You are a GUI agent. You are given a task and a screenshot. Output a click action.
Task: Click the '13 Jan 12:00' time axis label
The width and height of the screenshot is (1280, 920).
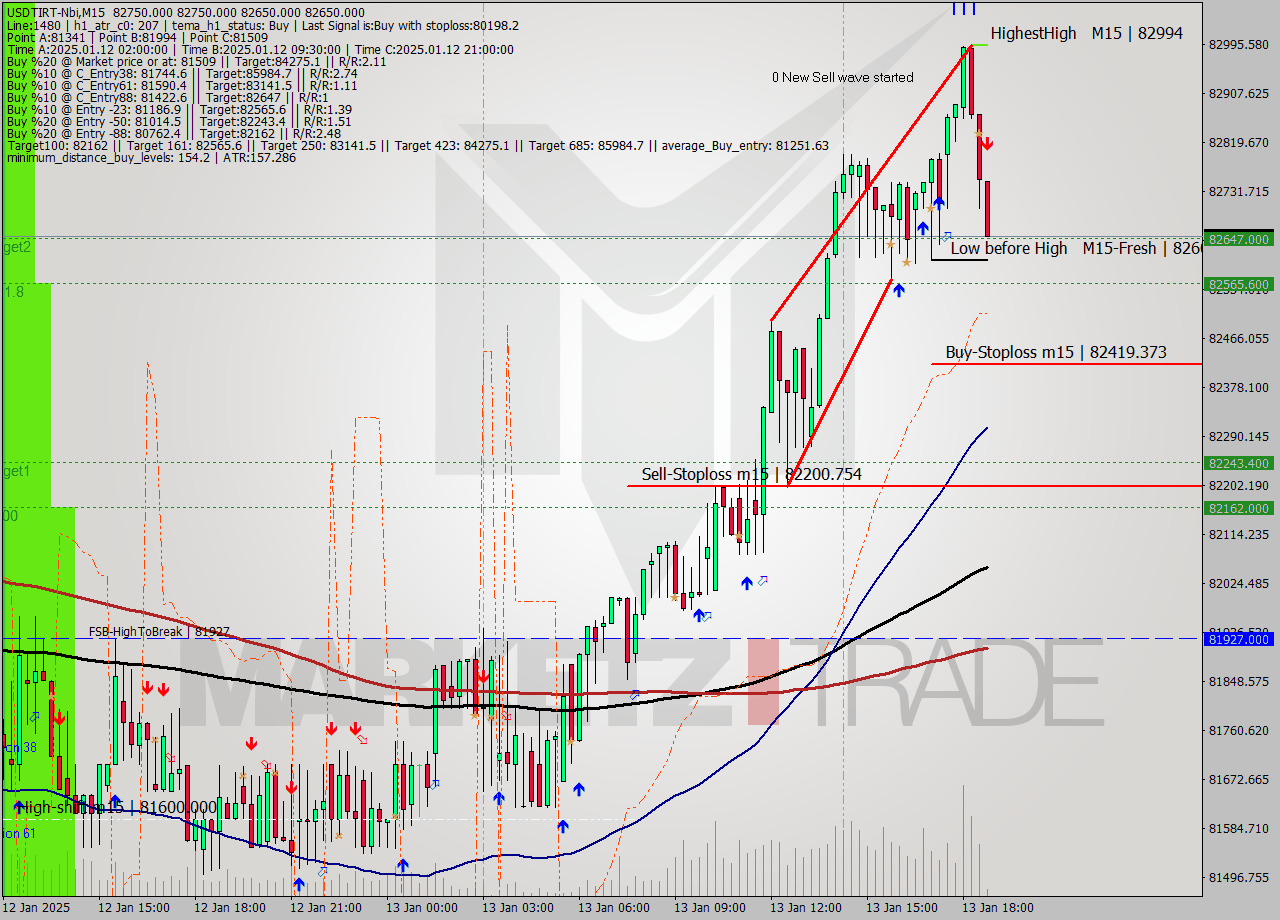(x=806, y=908)
